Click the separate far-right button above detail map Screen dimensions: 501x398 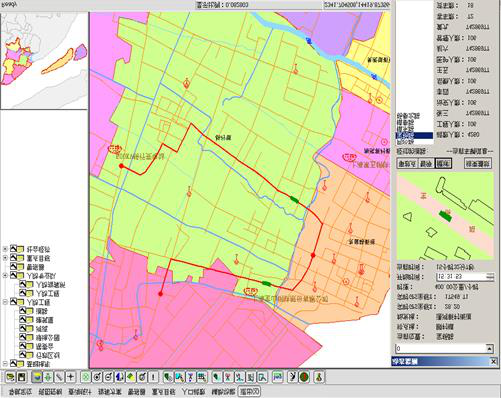click(x=478, y=163)
